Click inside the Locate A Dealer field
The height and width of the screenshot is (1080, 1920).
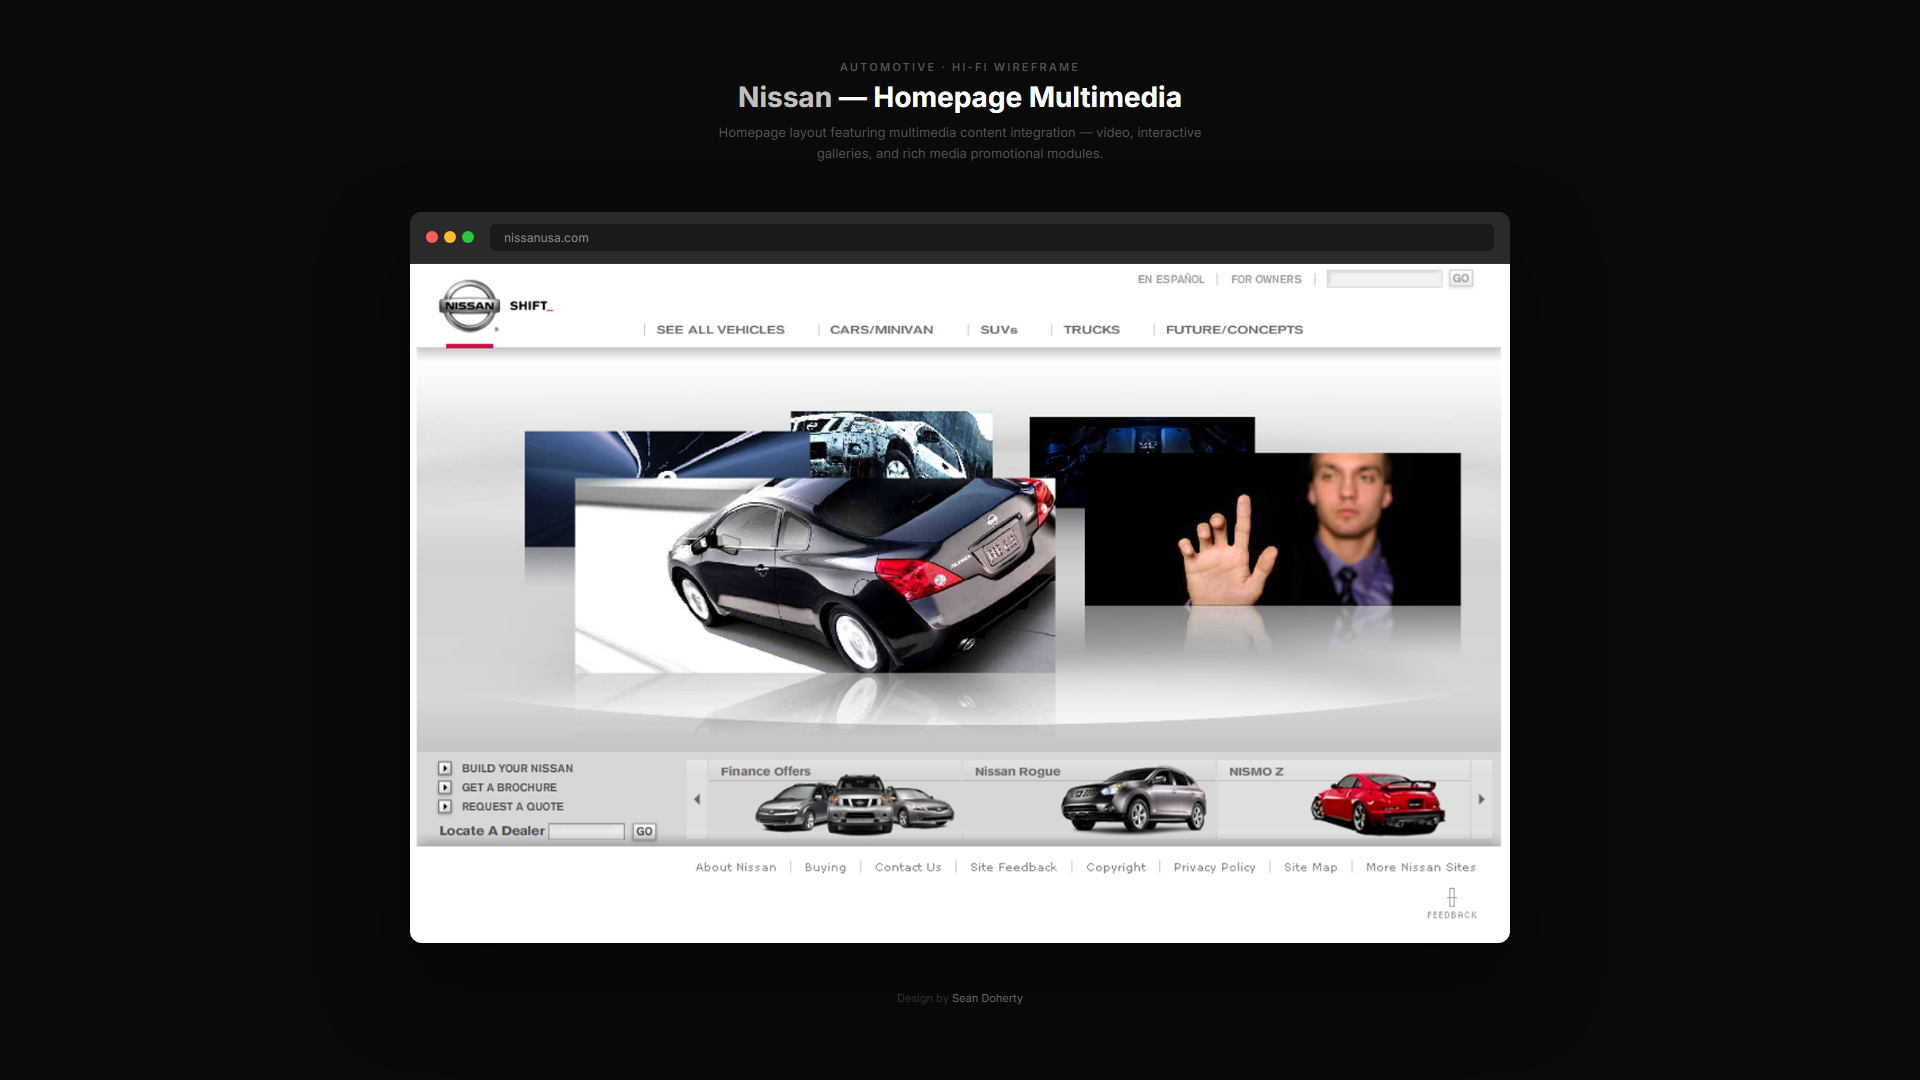pos(586,831)
